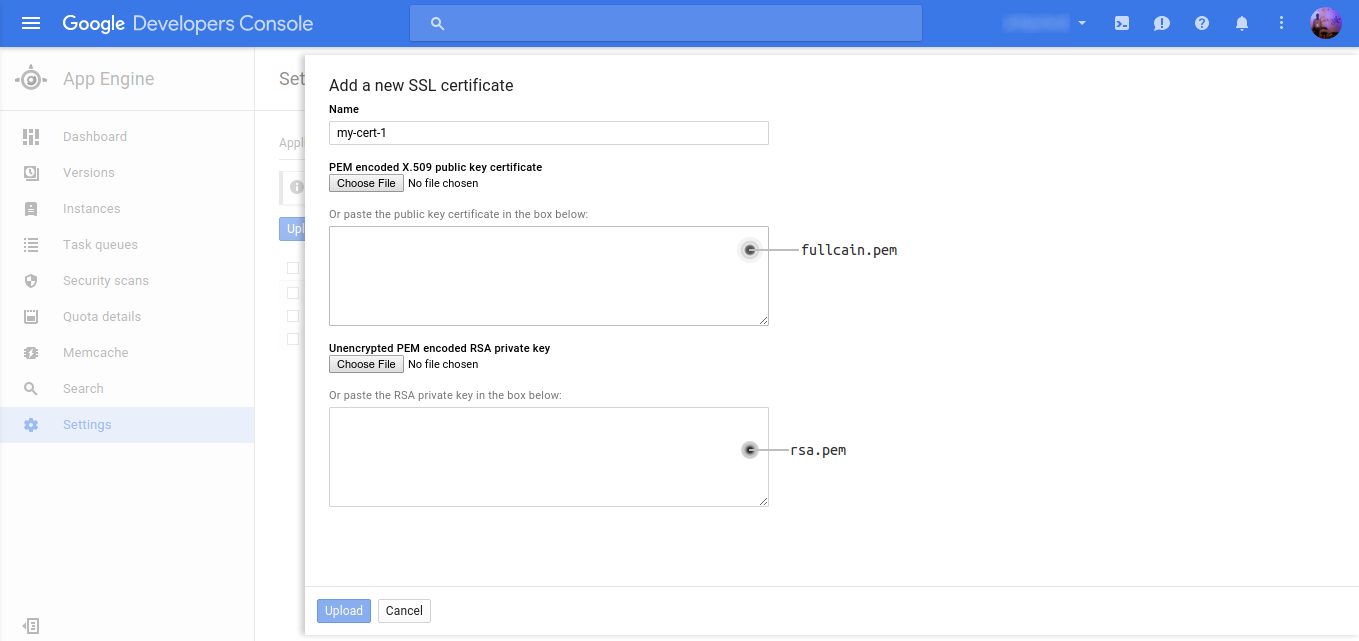This screenshot has width=1359, height=641.
Task: Click the Settings gear icon in sidebar
Action: [31, 425]
